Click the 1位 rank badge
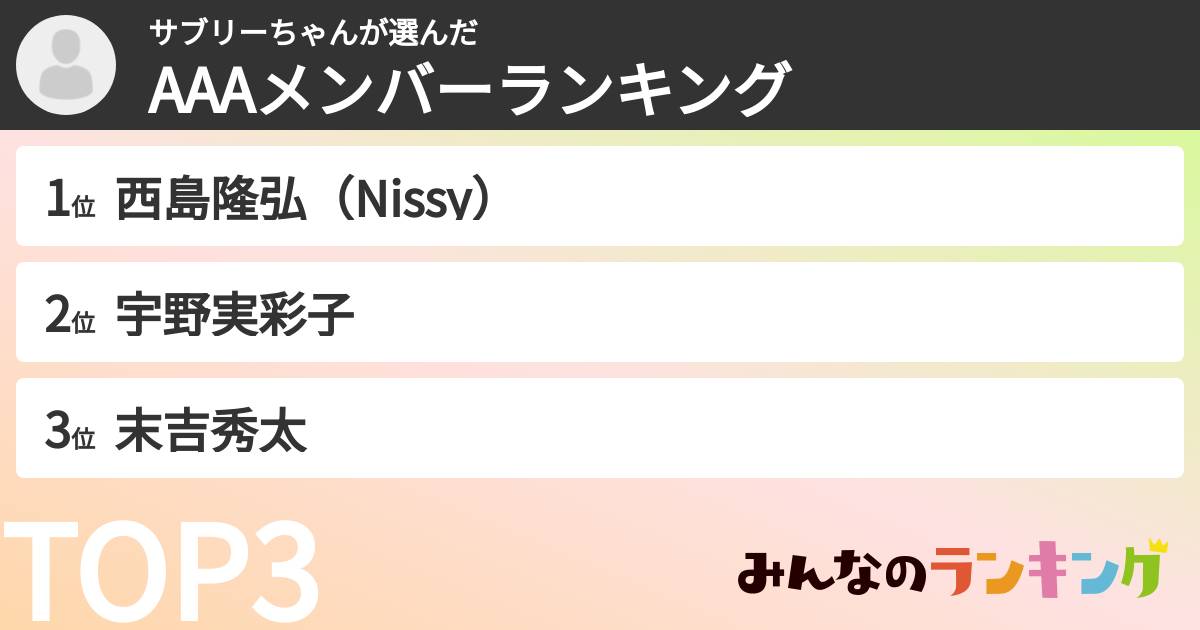Image resolution: width=1200 pixels, height=630 pixels. tap(70, 200)
